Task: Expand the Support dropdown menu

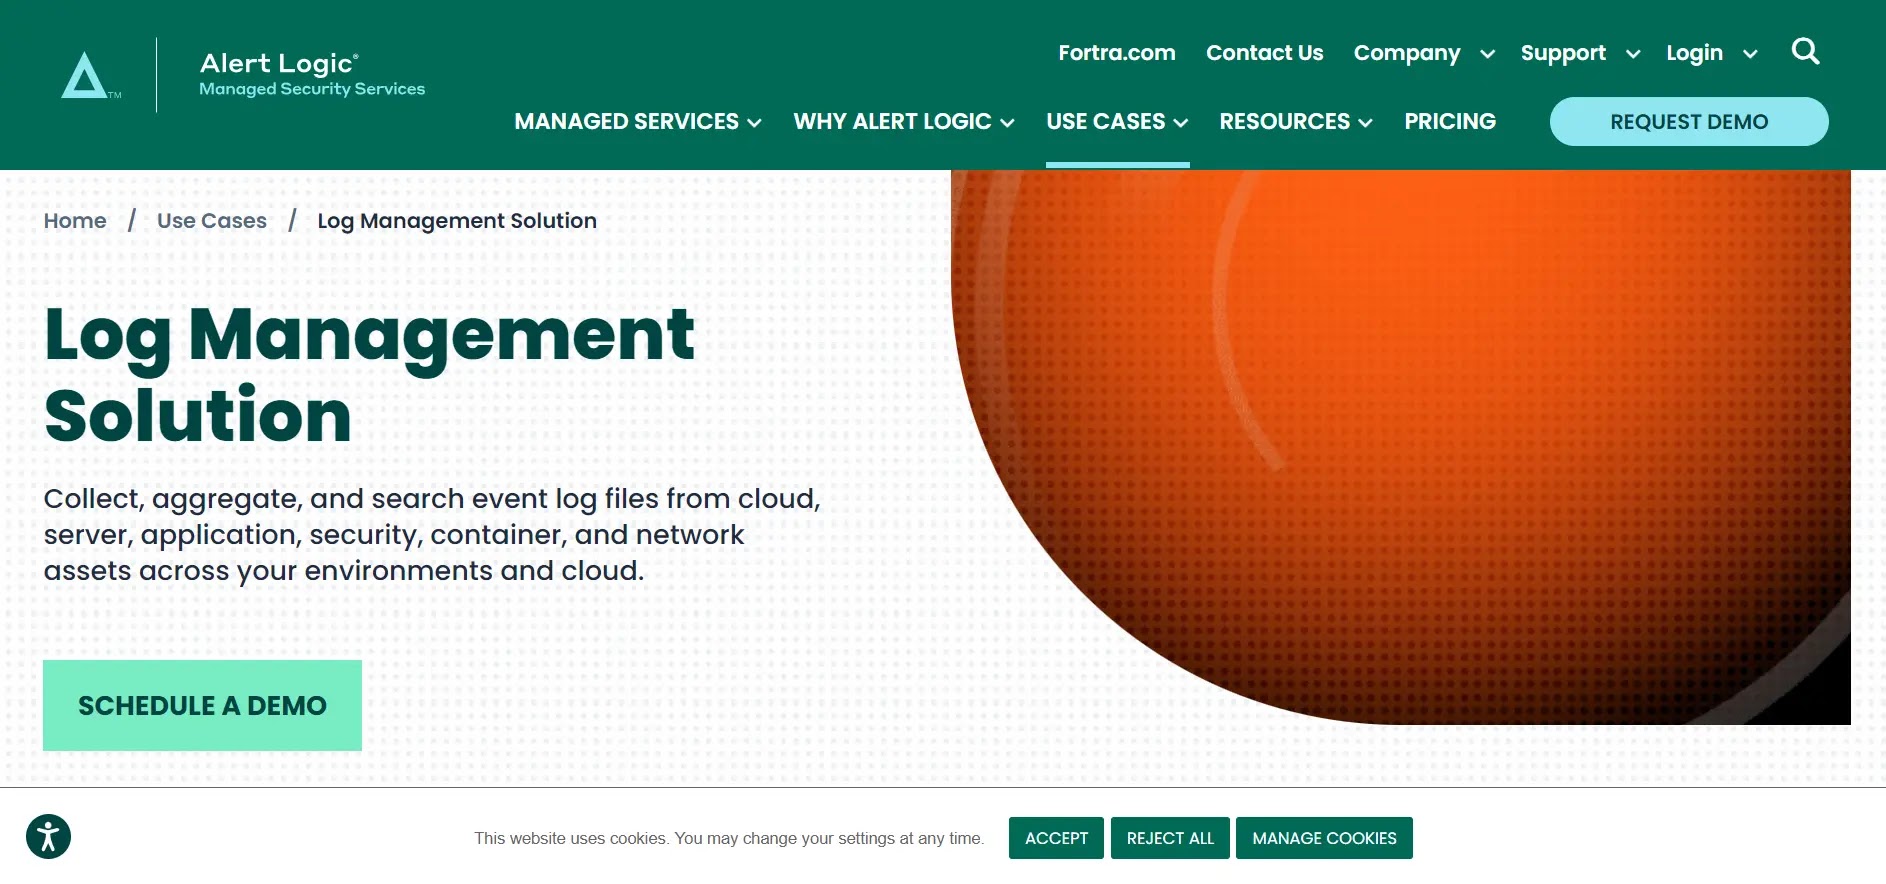Action: 1579,53
